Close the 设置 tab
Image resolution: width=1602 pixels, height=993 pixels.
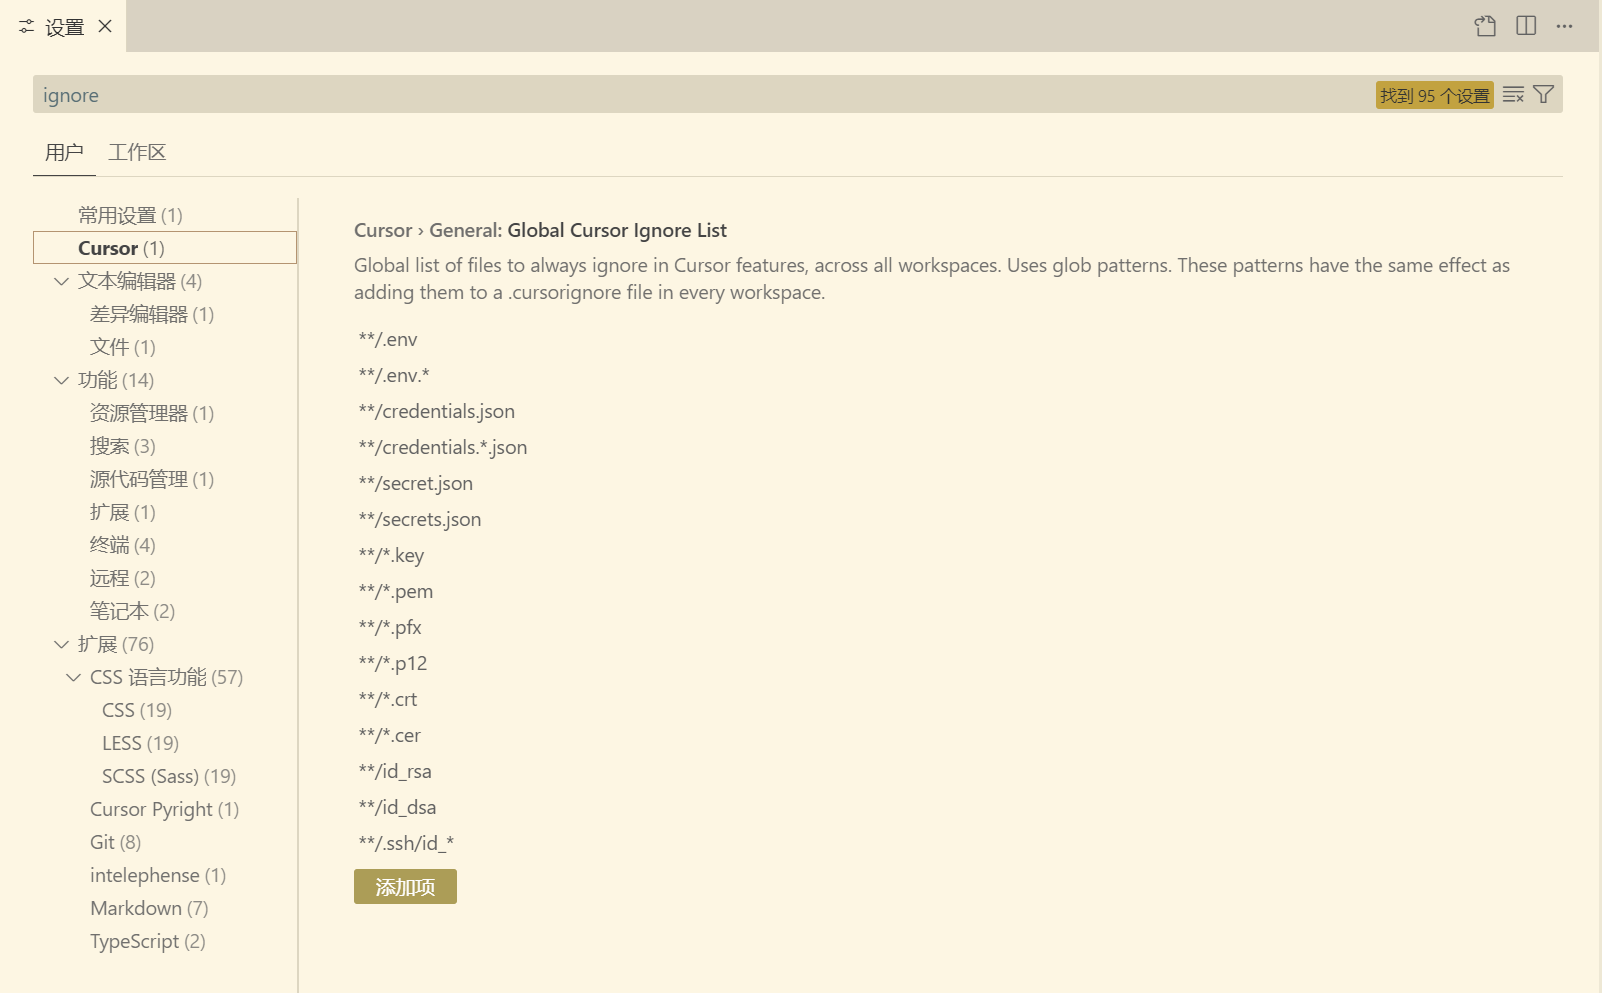point(105,26)
